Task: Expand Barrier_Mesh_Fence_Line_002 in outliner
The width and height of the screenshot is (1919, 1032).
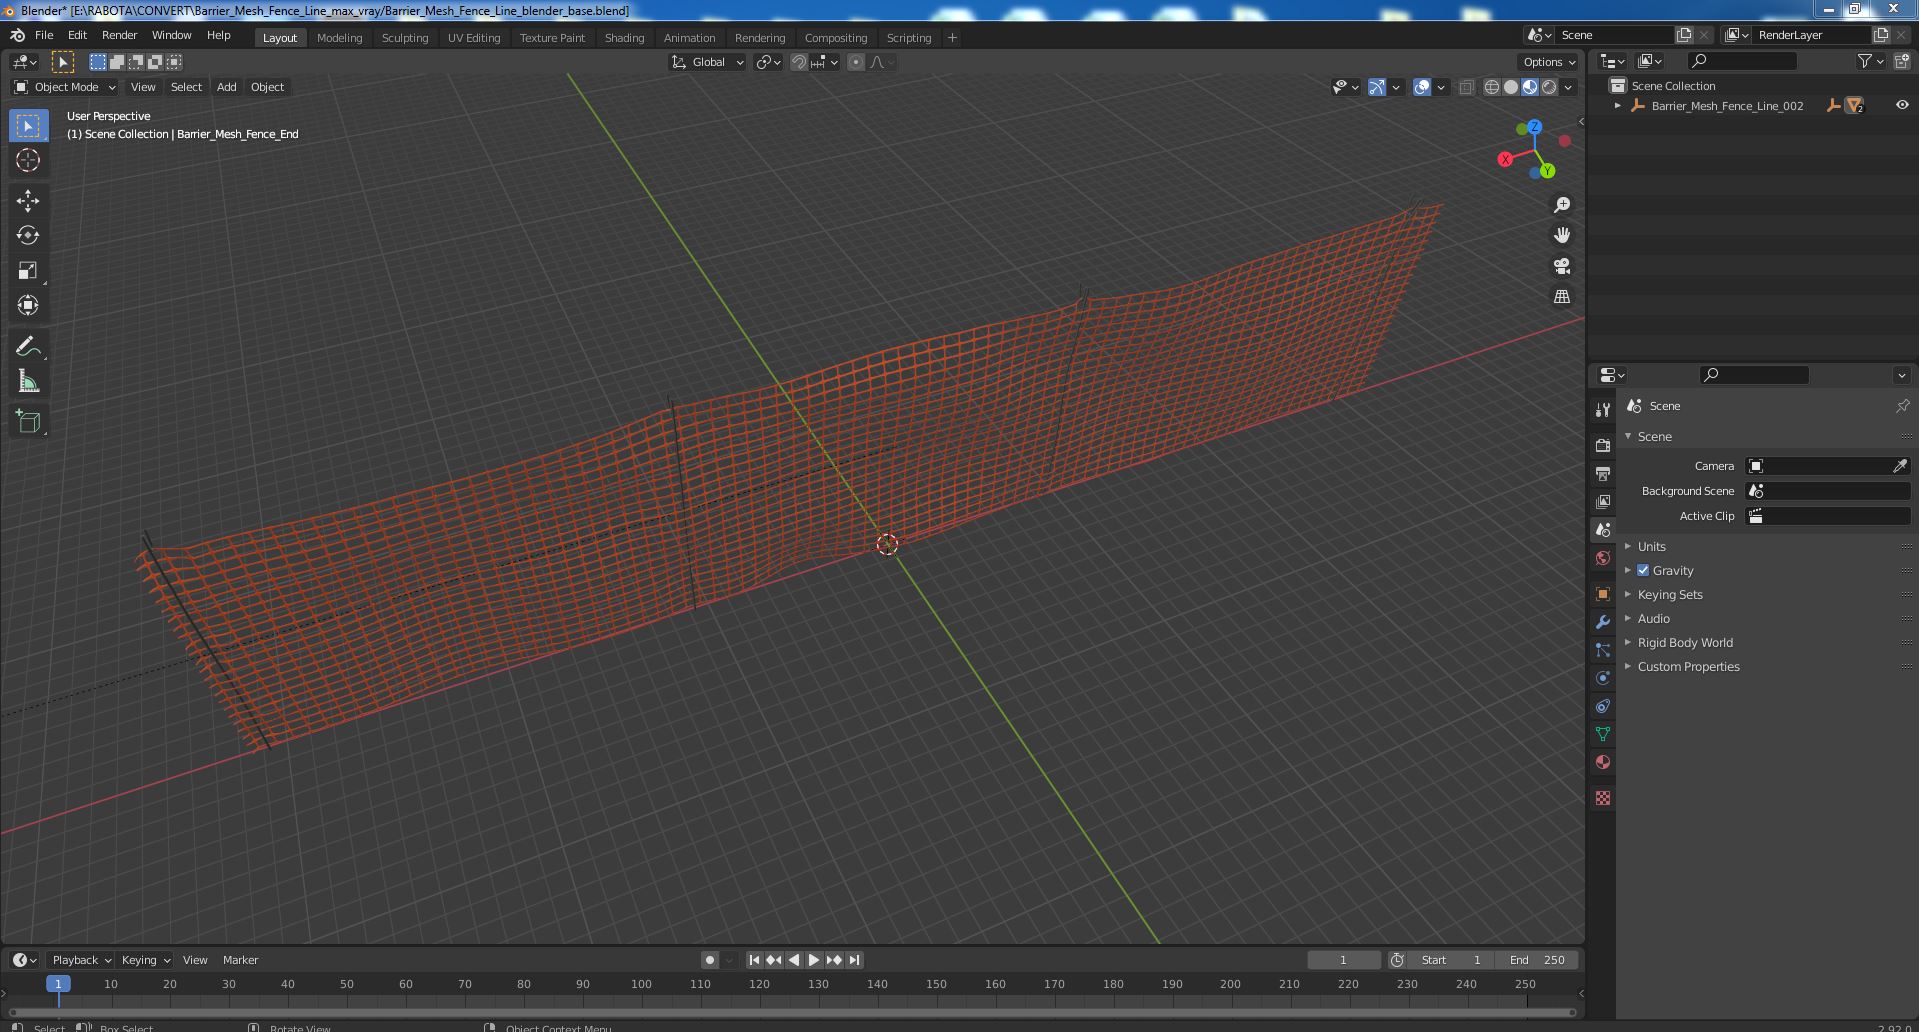Action: 1618,105
